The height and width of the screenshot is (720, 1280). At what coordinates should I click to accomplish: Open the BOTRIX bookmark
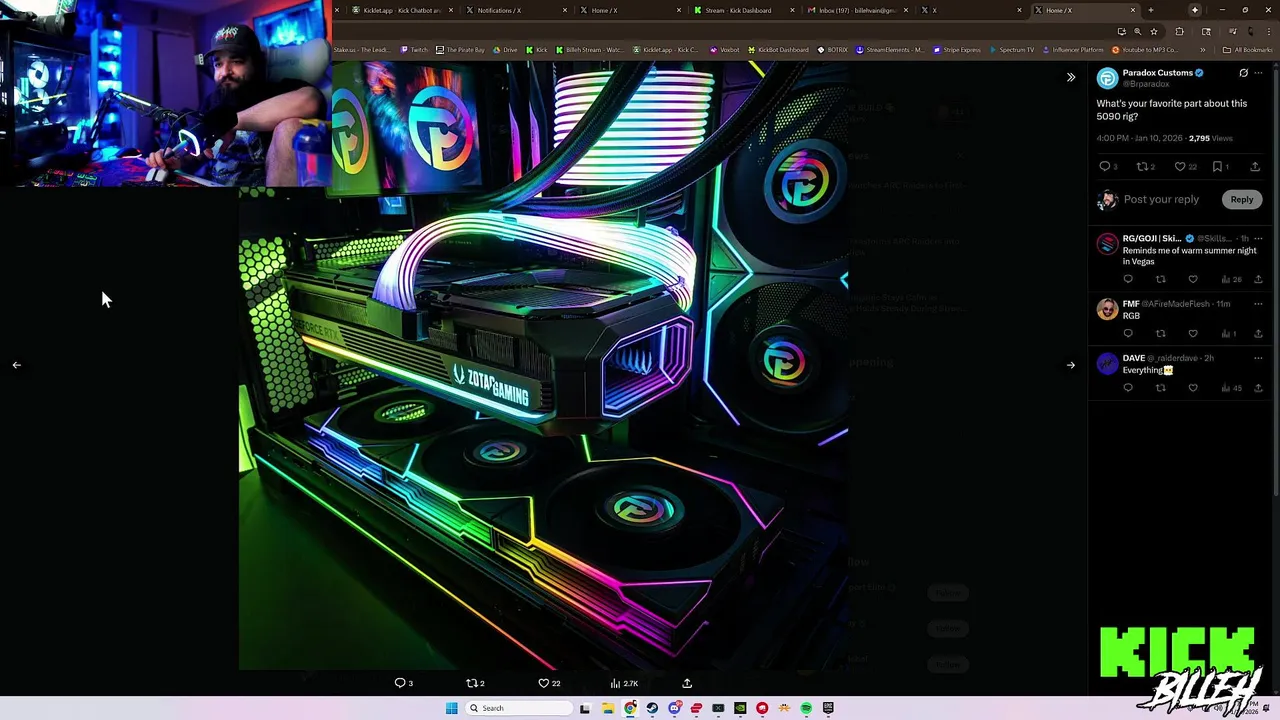(832, 50)
